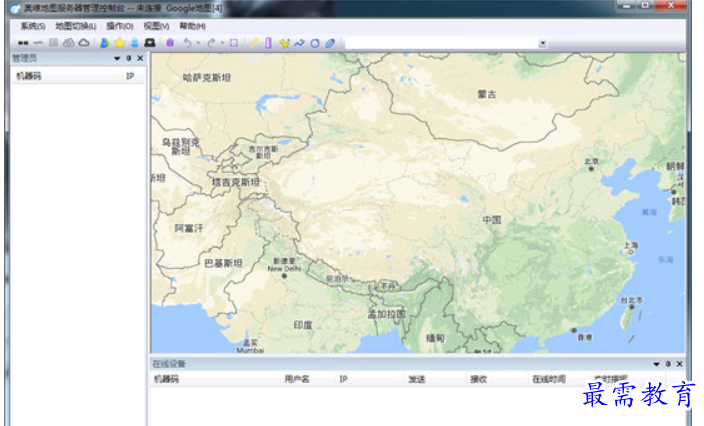
Task: Click the black device toolbar icon
Action: [x=150, y=43]
